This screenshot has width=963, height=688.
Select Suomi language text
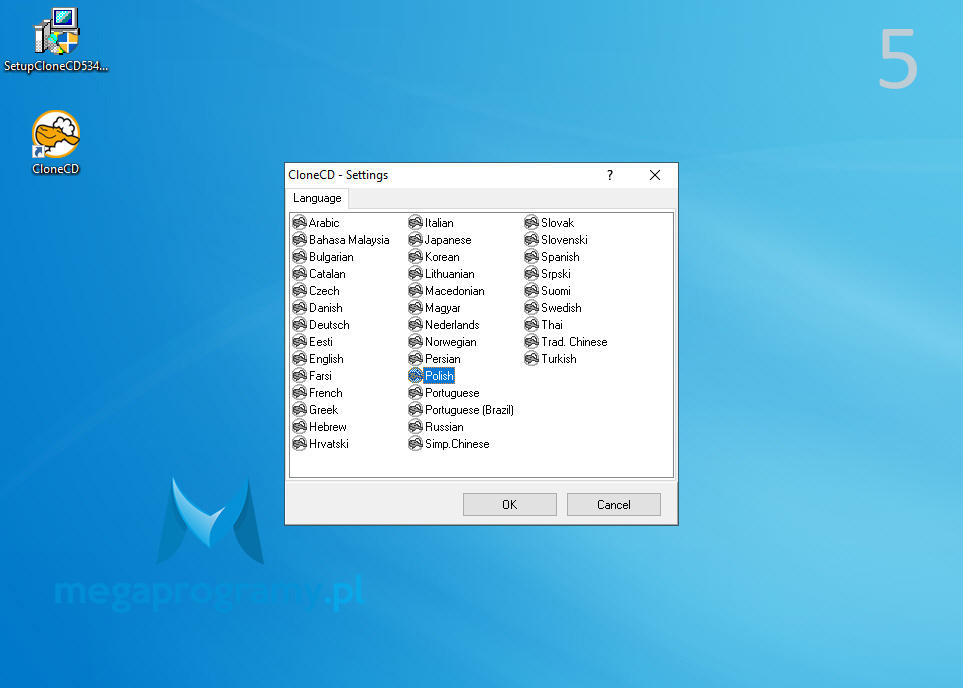pos(556,291)
